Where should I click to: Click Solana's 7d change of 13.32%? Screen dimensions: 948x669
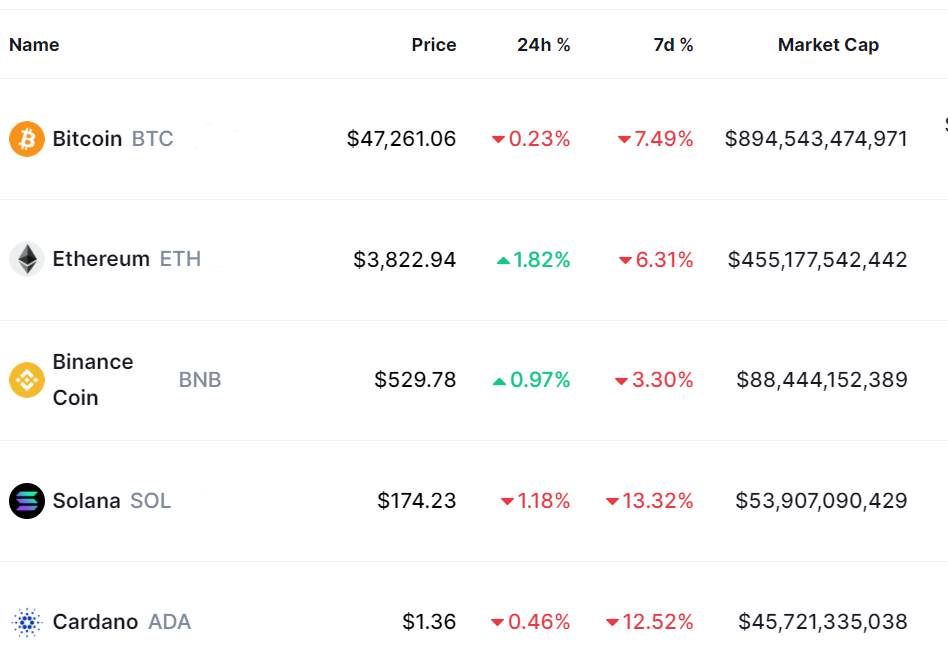coord(657,501)
